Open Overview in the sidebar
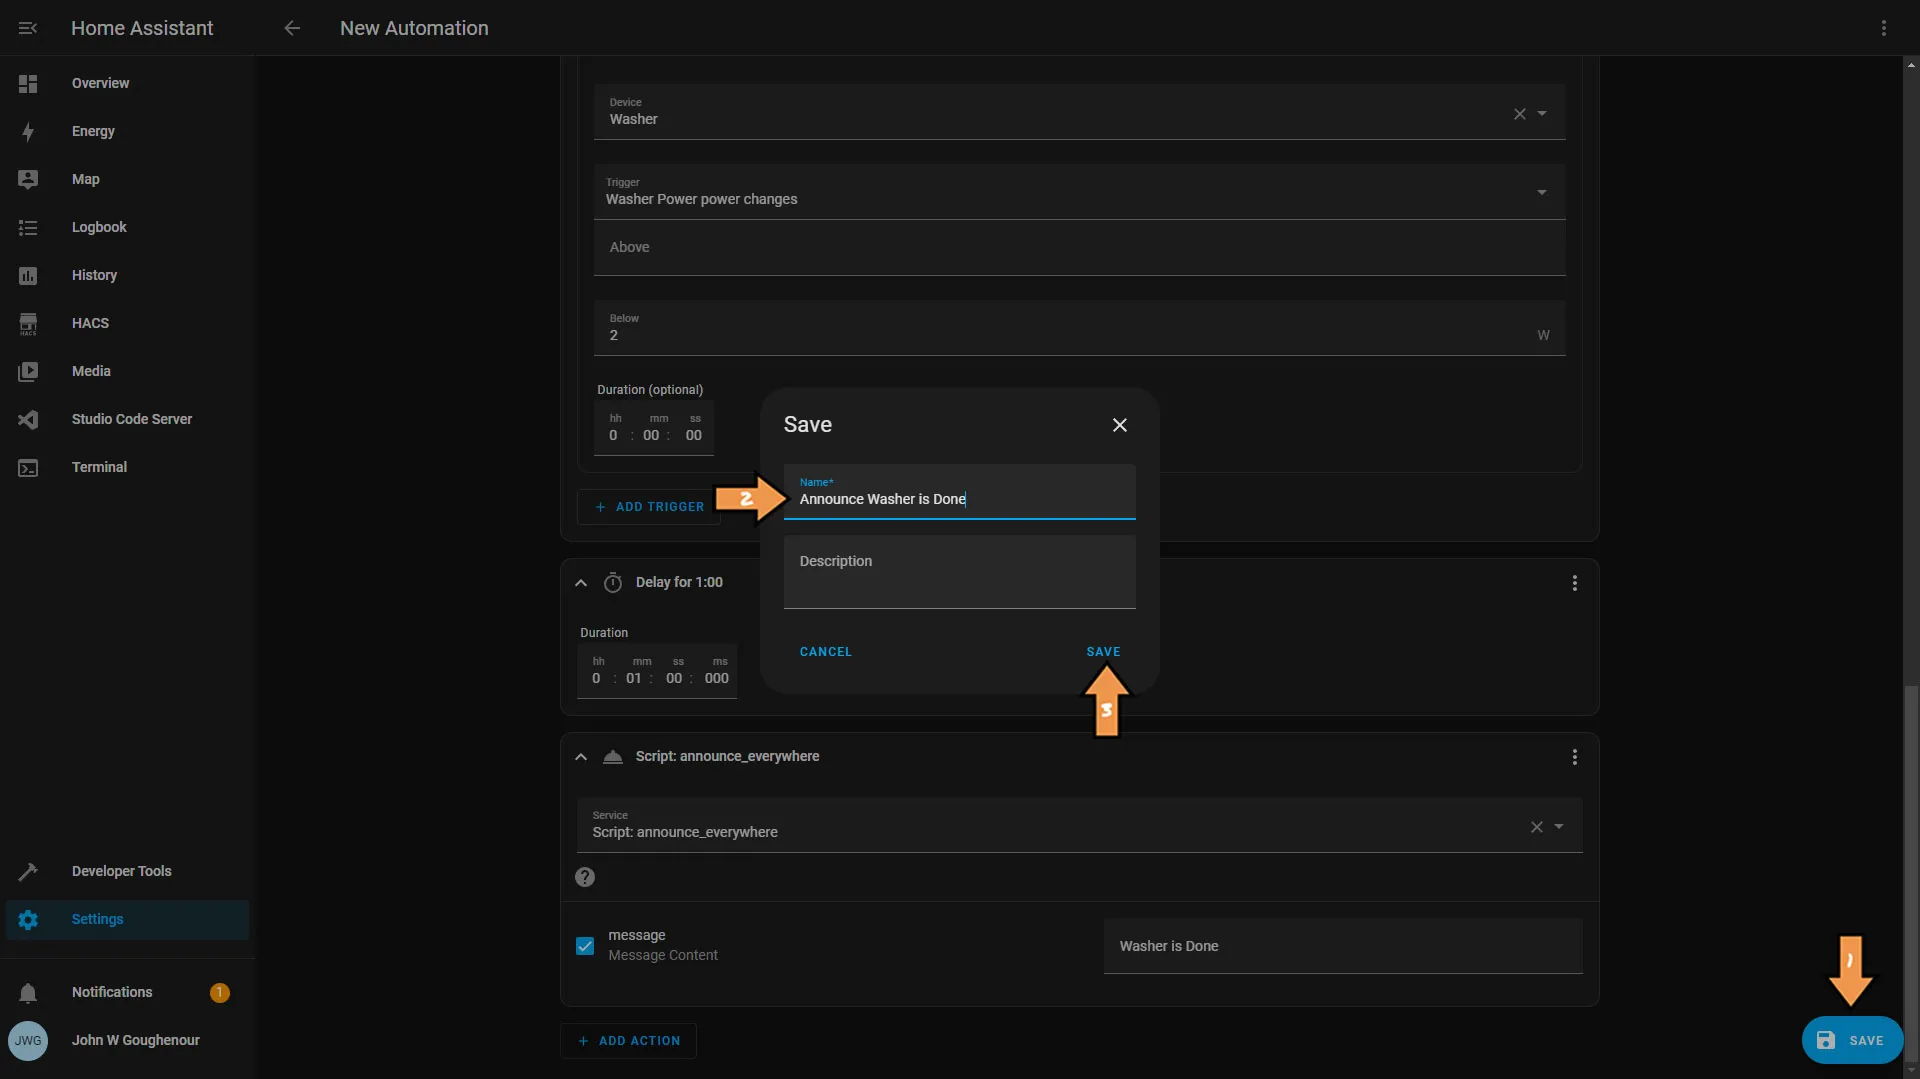Image resolution: width=1920 pixels, height=1079 pixels. (x=127, y=83)
